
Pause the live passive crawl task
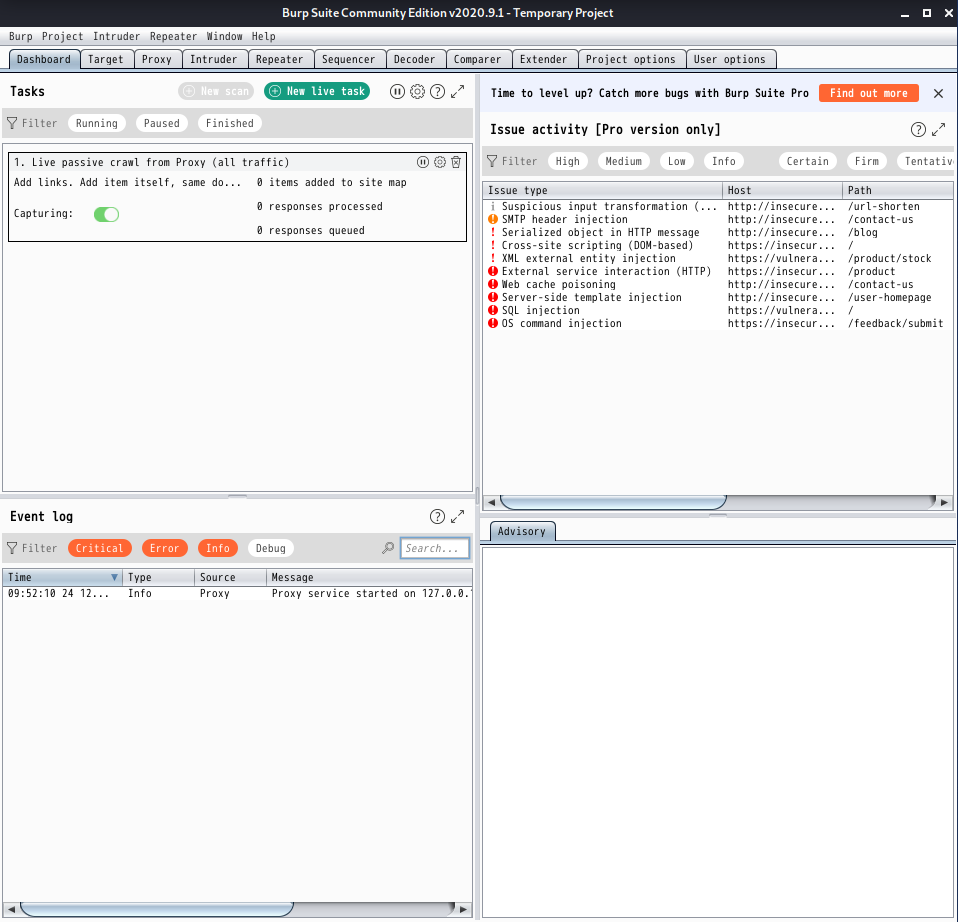(x=423, y=162)
